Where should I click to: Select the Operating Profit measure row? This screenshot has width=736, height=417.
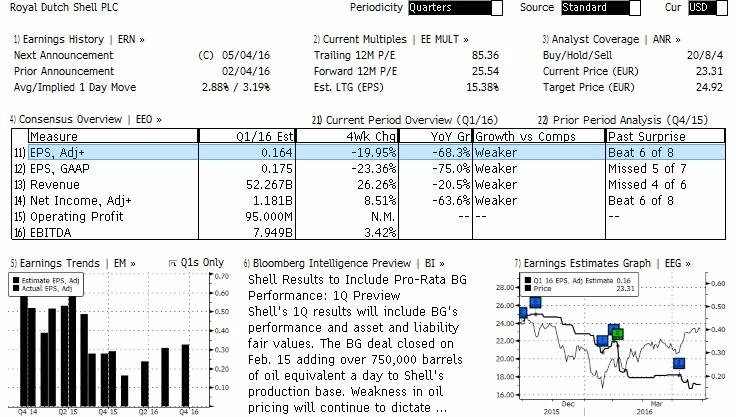(368, 216)
